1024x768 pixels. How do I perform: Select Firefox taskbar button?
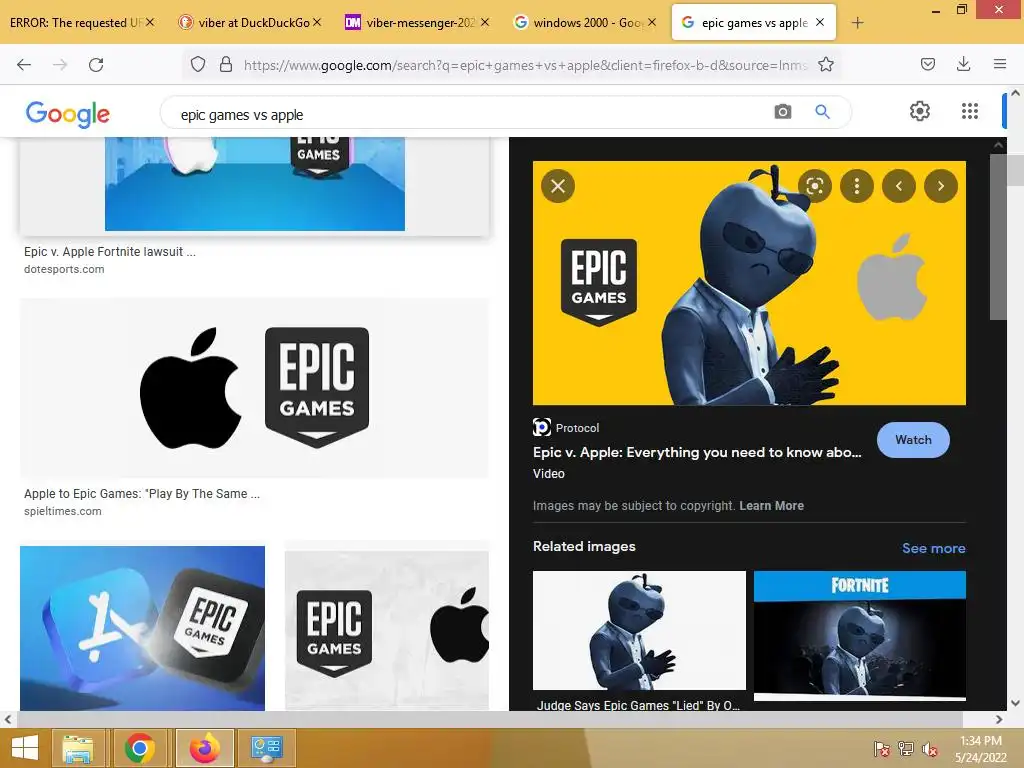coord(204,748)
